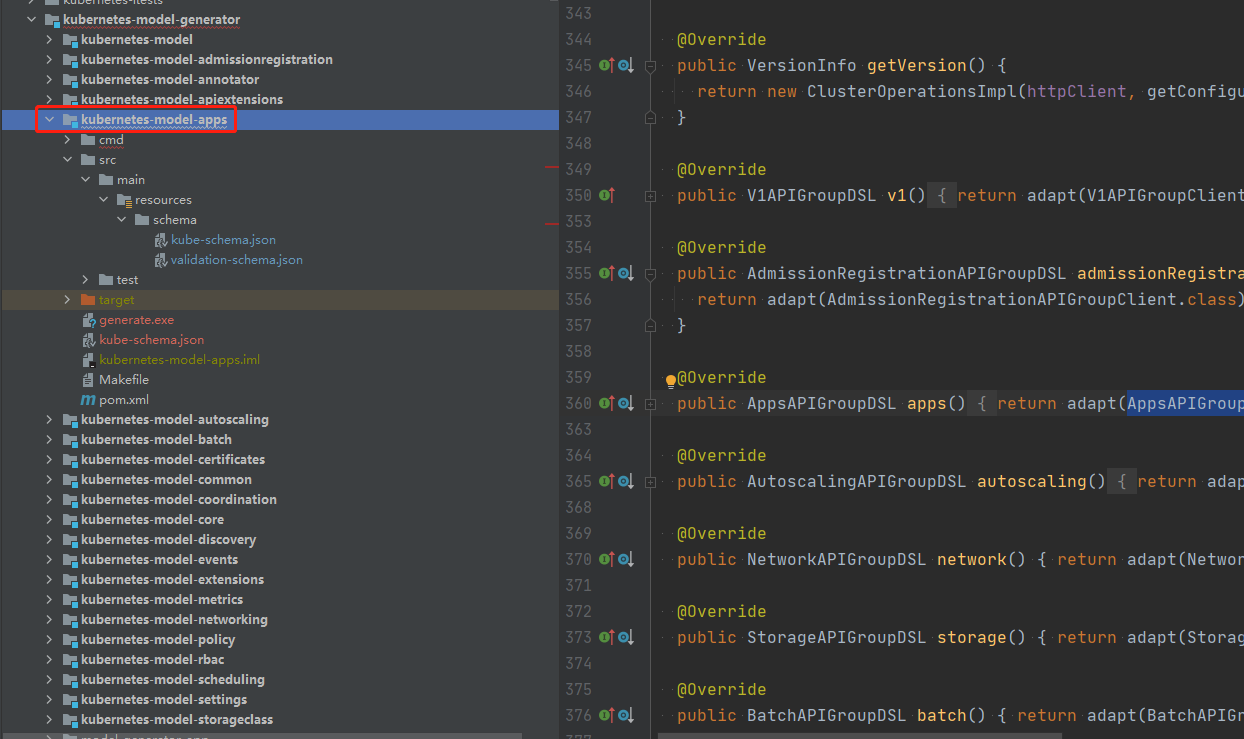Click the kube-schema.json icon under schema folder

tap(160, 239)
